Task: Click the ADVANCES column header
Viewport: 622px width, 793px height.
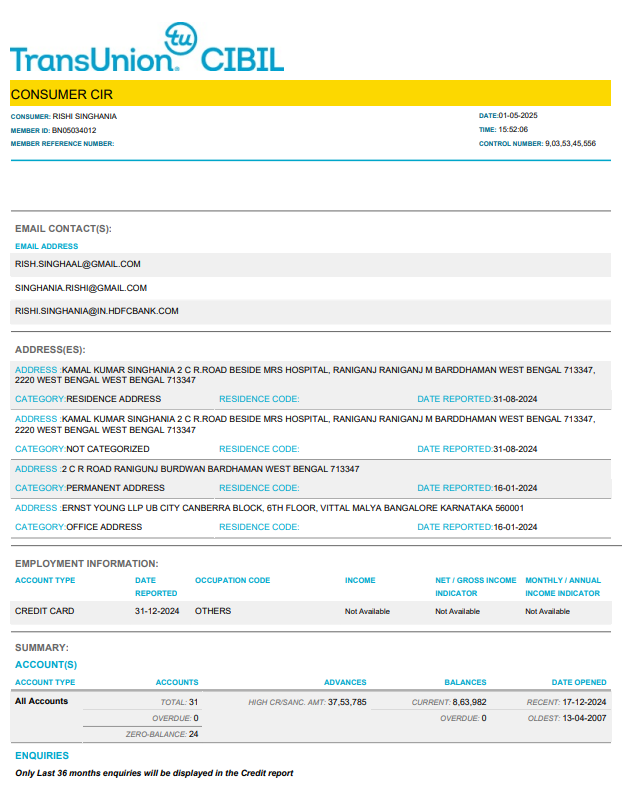Action: [x=345, y=682]
